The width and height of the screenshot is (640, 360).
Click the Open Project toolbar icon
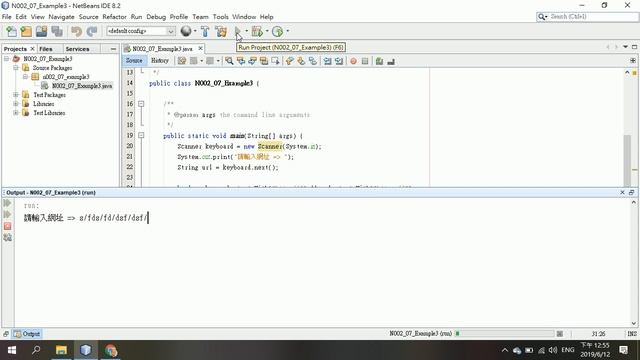point(41,31)
